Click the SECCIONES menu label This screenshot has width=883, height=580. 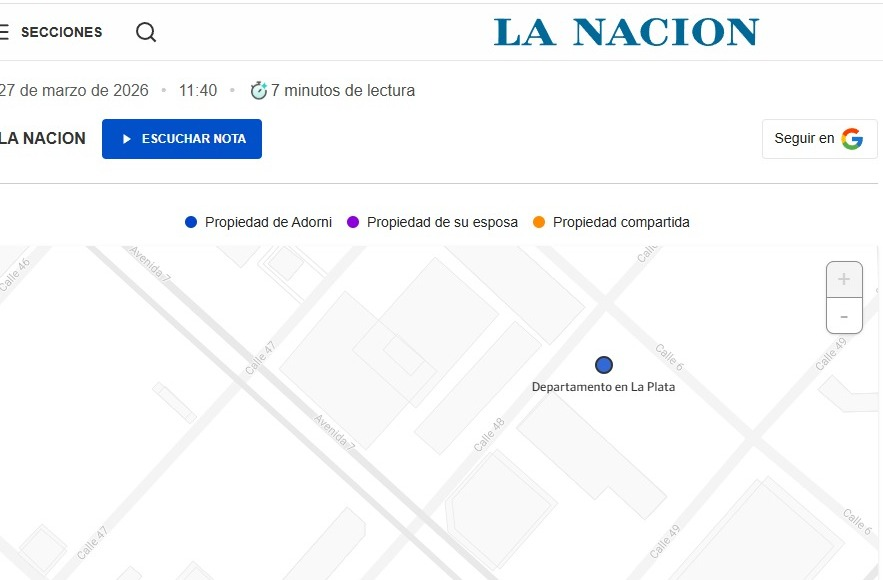click(x=61, y=32)
